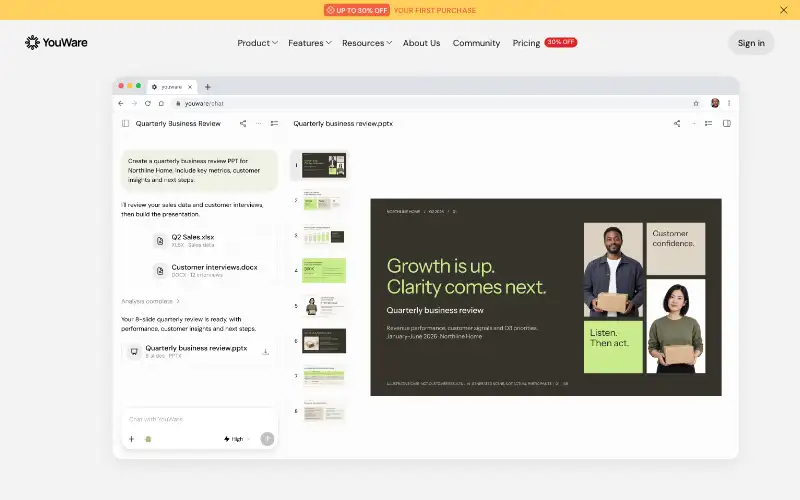Screen dimensions: 800x500
Task: Expand the Features menu
Action: coord(310,43)
